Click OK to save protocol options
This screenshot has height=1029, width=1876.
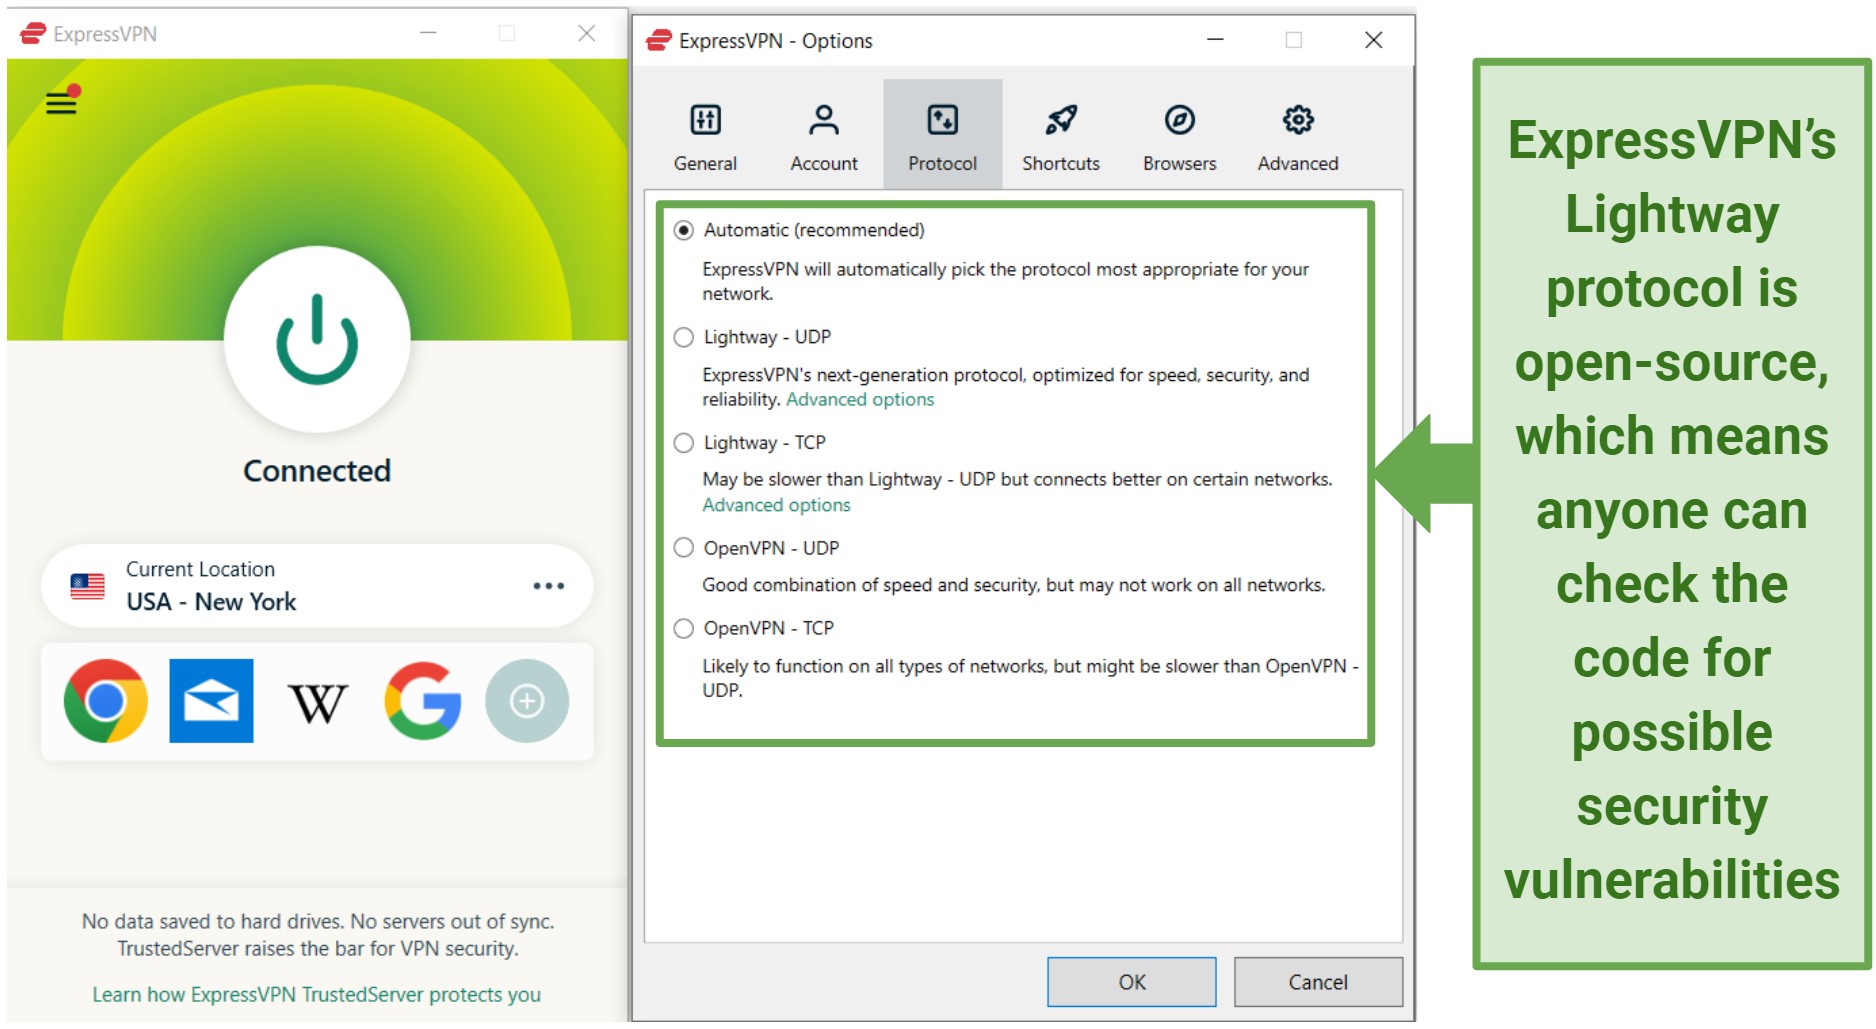[1131, 982]
